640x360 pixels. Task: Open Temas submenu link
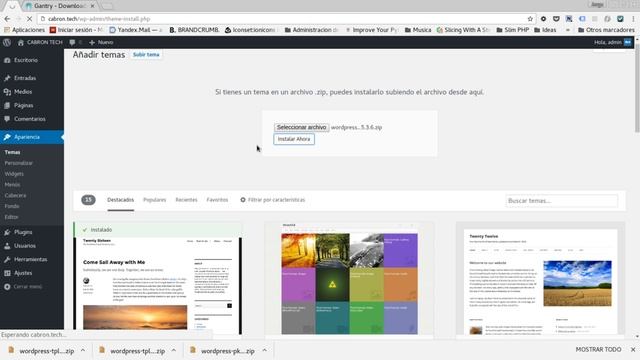pyautogui.click(x=12, y=152)
